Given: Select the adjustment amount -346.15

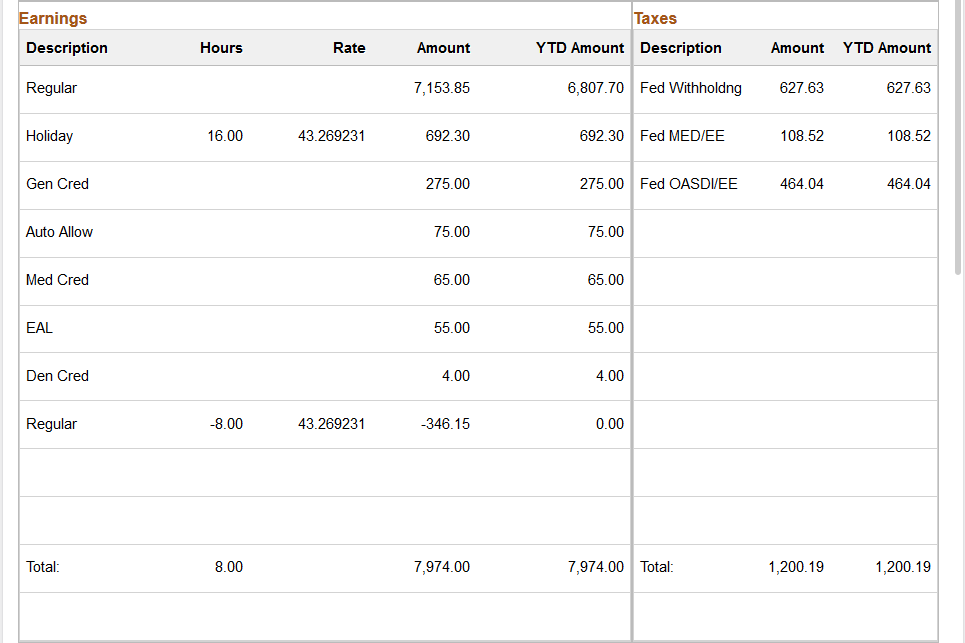Looking at the screenshot, I should tap(446, 424).
